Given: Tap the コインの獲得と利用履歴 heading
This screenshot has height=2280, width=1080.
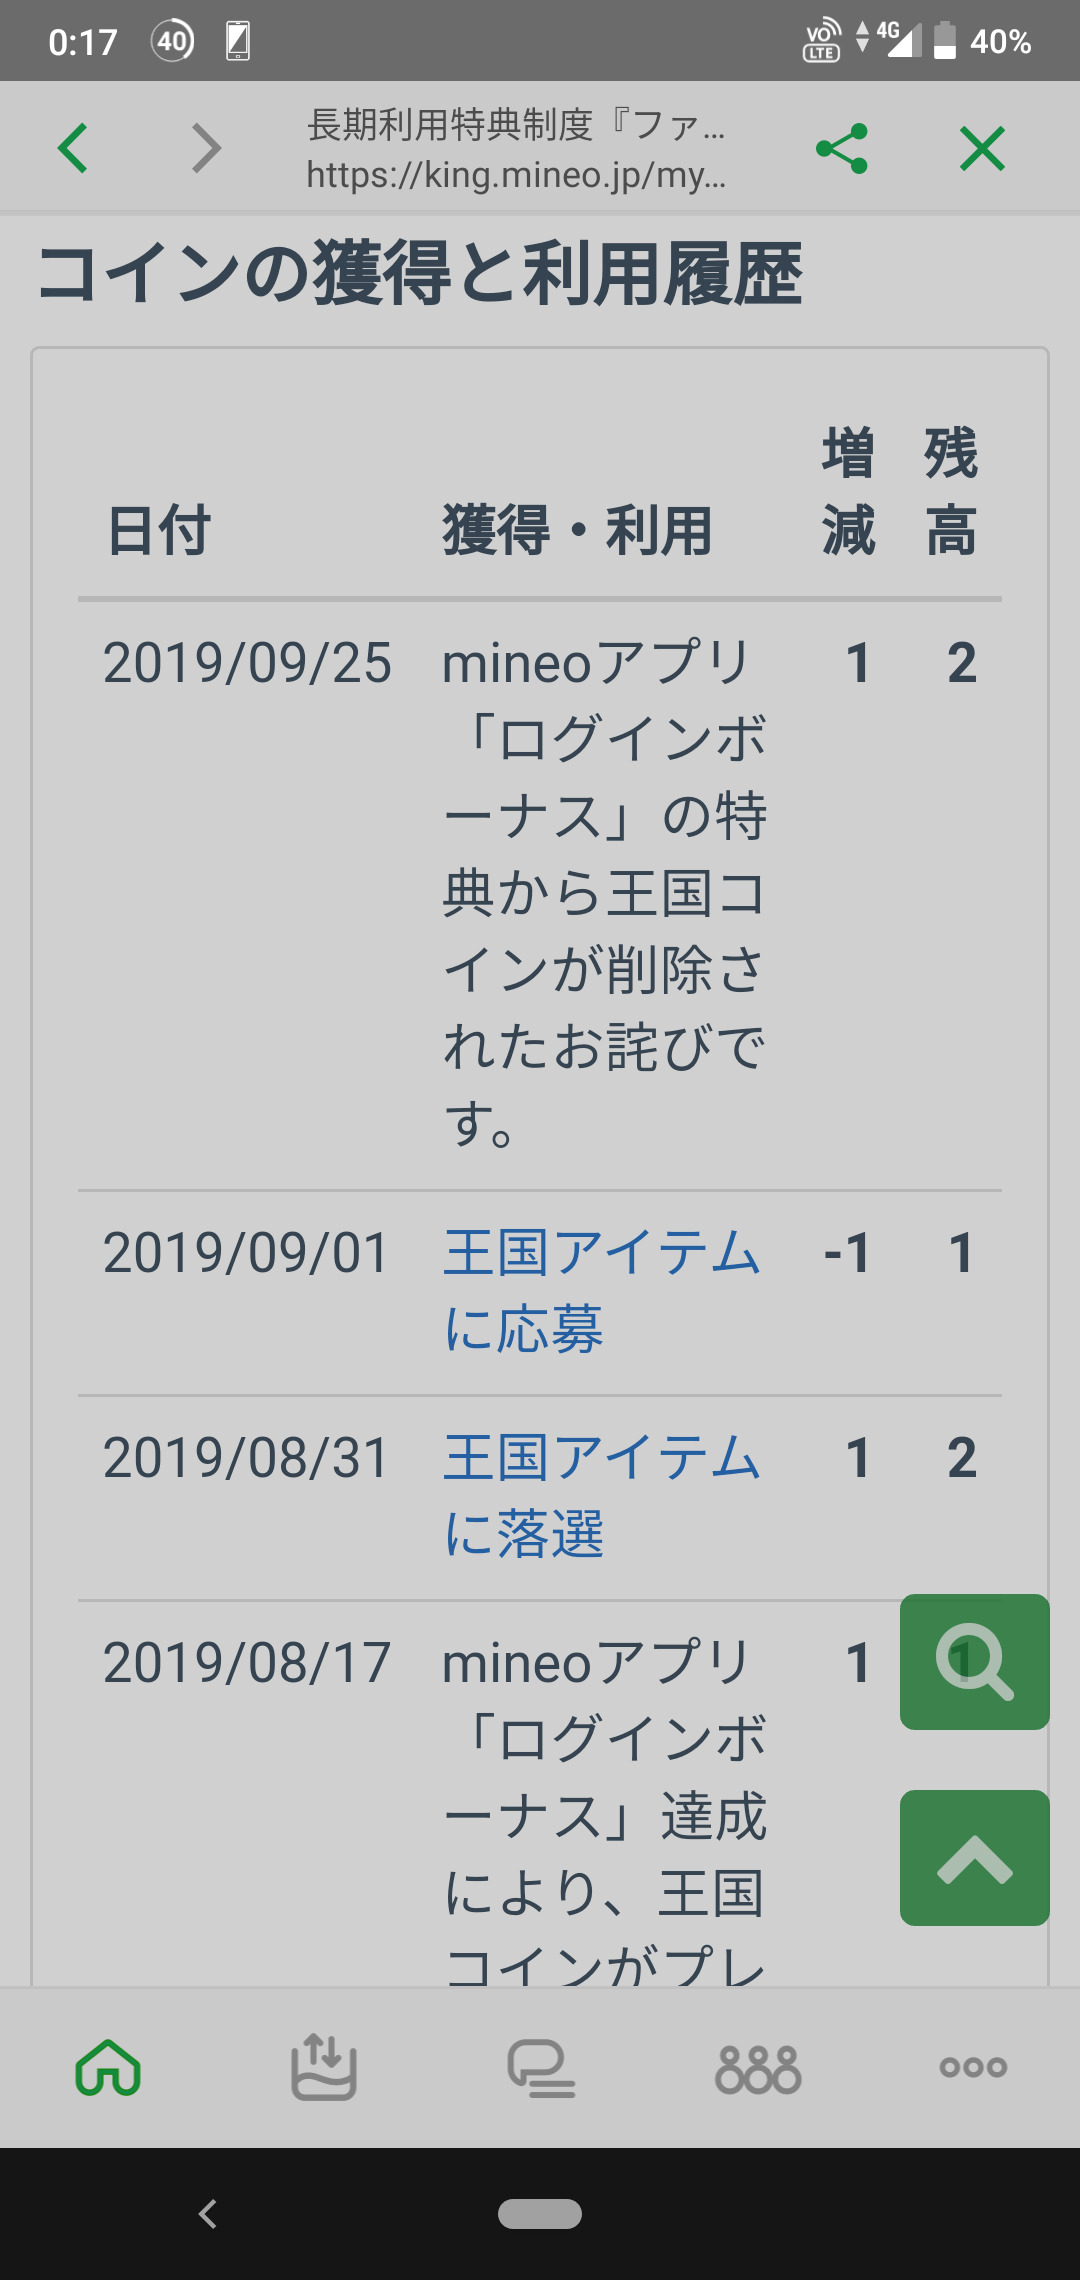Looking at the screenshot, I should 420,274.
